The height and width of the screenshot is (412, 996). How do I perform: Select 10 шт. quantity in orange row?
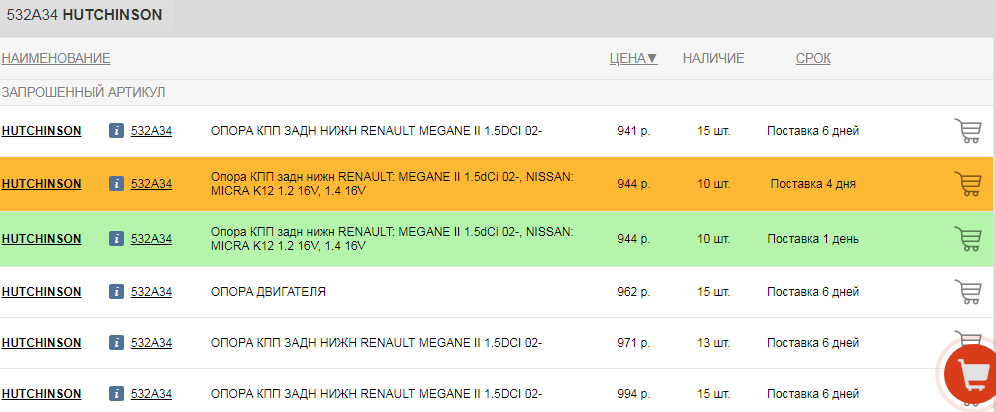[713, 183]
